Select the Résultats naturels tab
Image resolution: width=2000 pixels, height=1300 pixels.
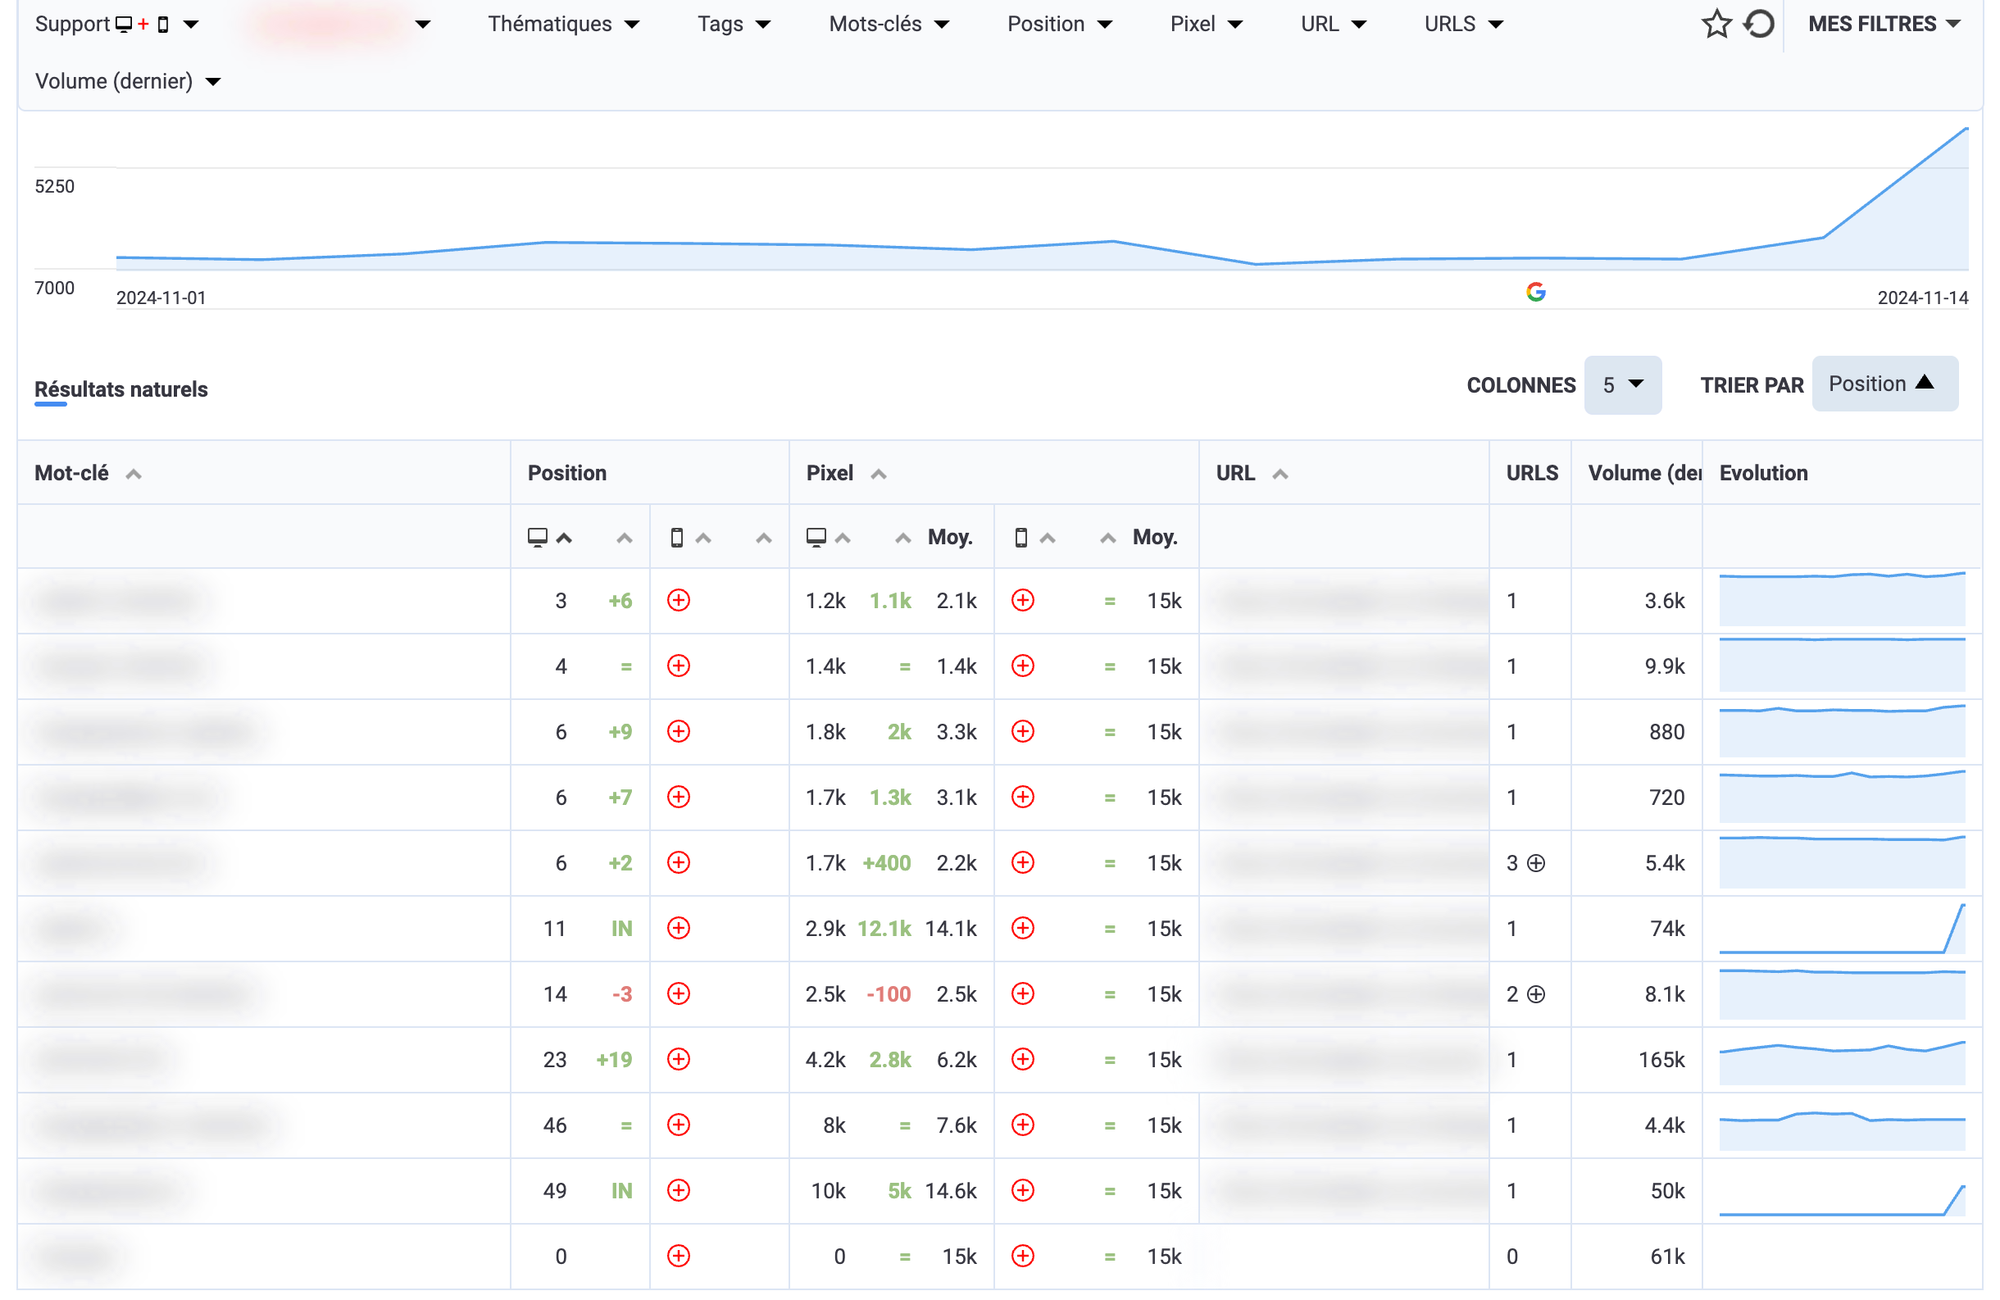coord(121,390)
